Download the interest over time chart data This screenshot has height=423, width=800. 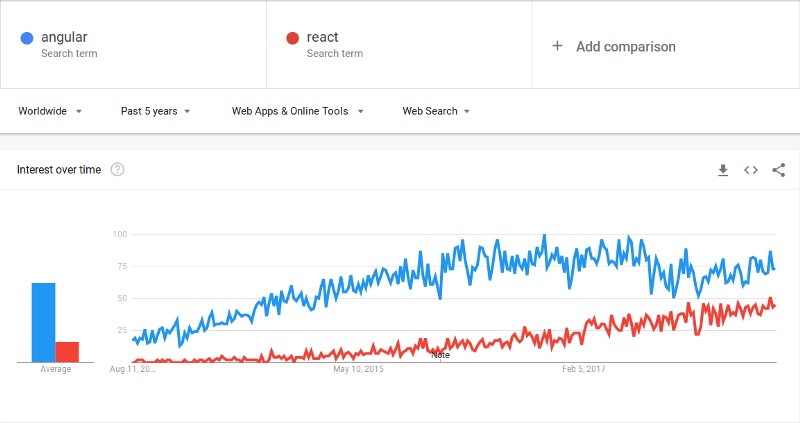(723, 170)
